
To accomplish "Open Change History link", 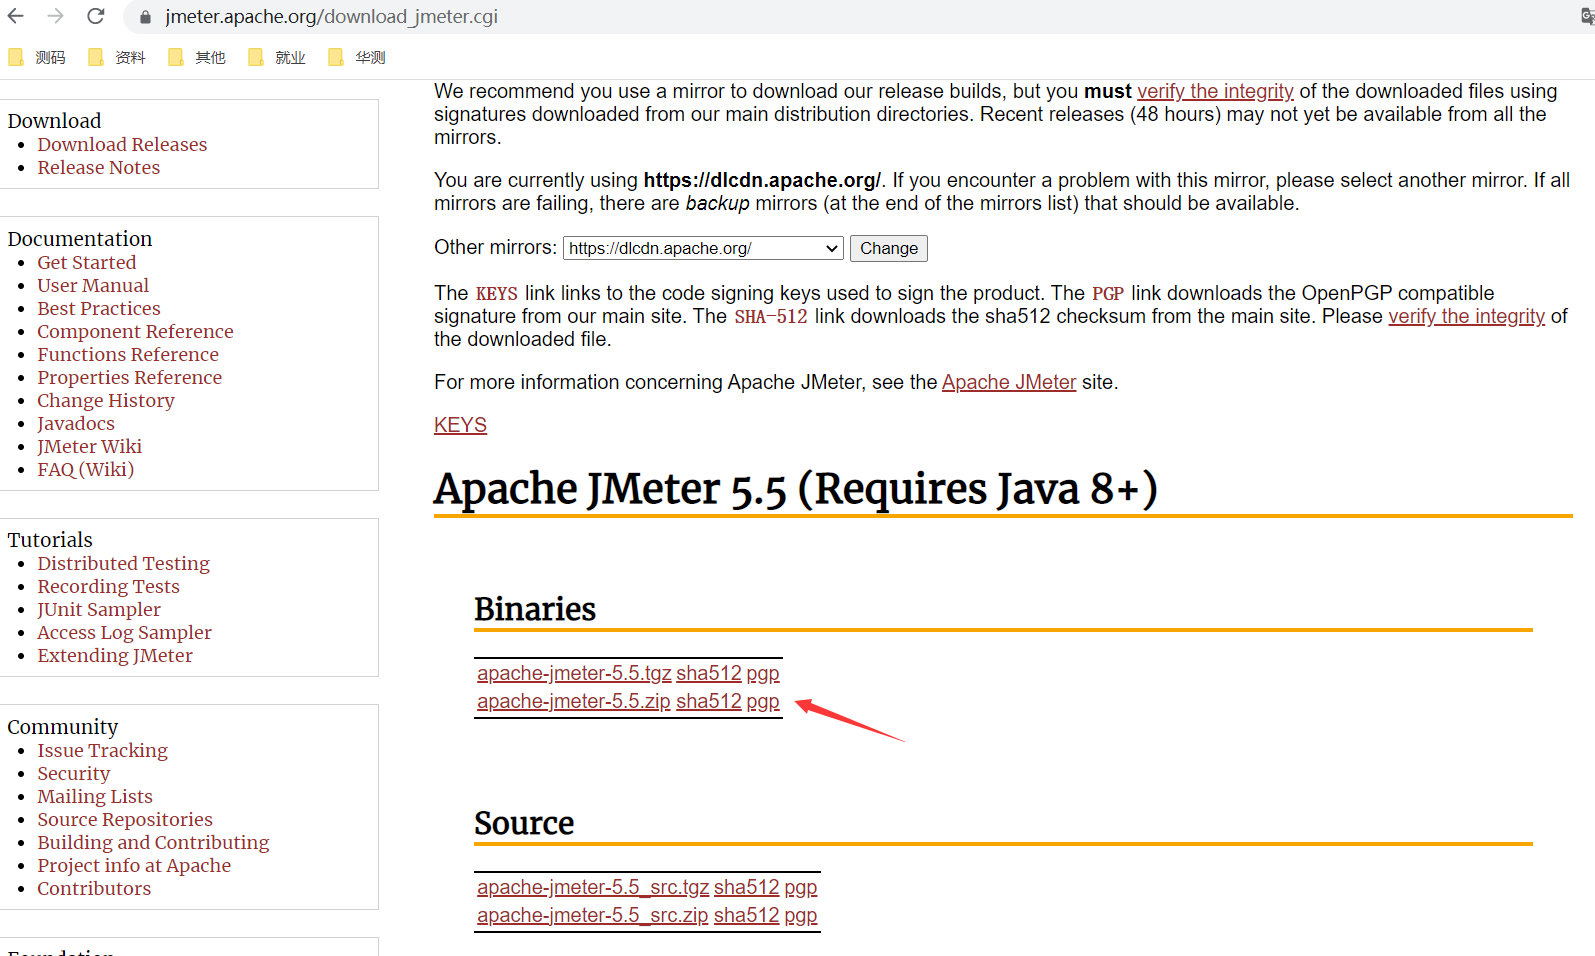I will [106, 400].
